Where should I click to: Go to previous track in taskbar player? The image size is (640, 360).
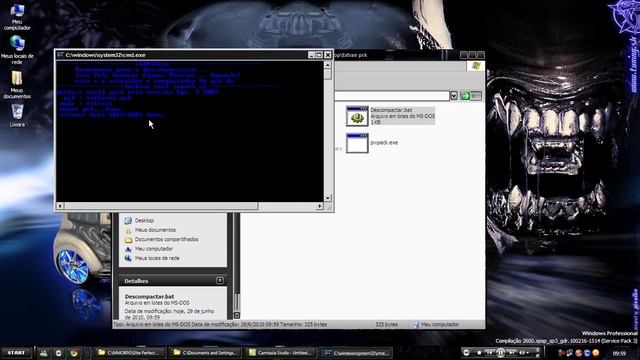point(489,353)
